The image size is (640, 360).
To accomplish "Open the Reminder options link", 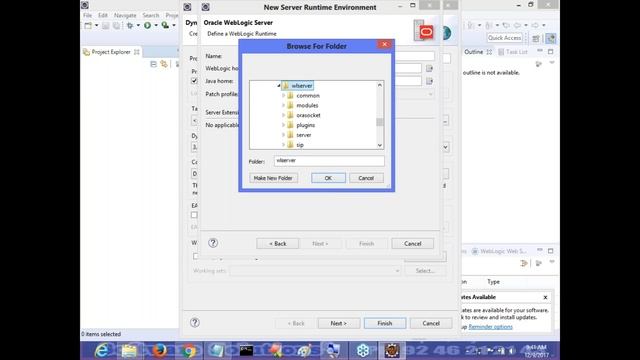I will (491, 327).
